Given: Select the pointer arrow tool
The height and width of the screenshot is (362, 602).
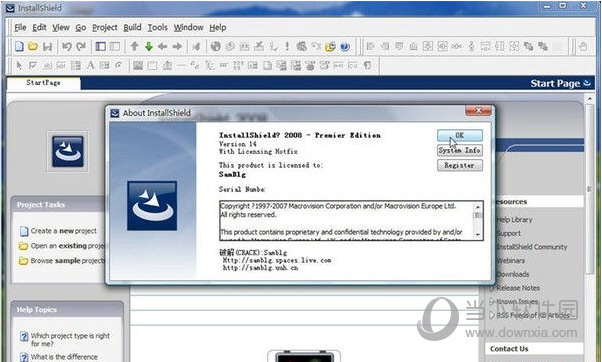Looking at the screenshot, I should click(19, 66).
